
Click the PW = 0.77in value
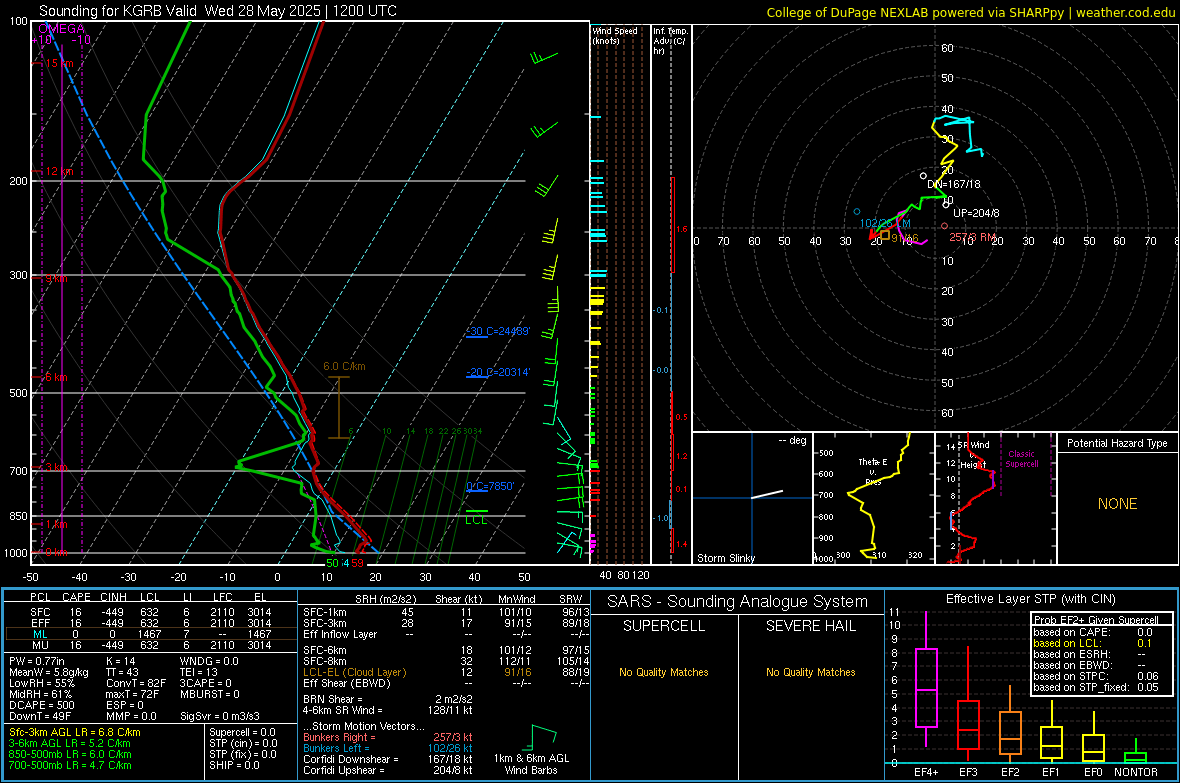[37, 661]
